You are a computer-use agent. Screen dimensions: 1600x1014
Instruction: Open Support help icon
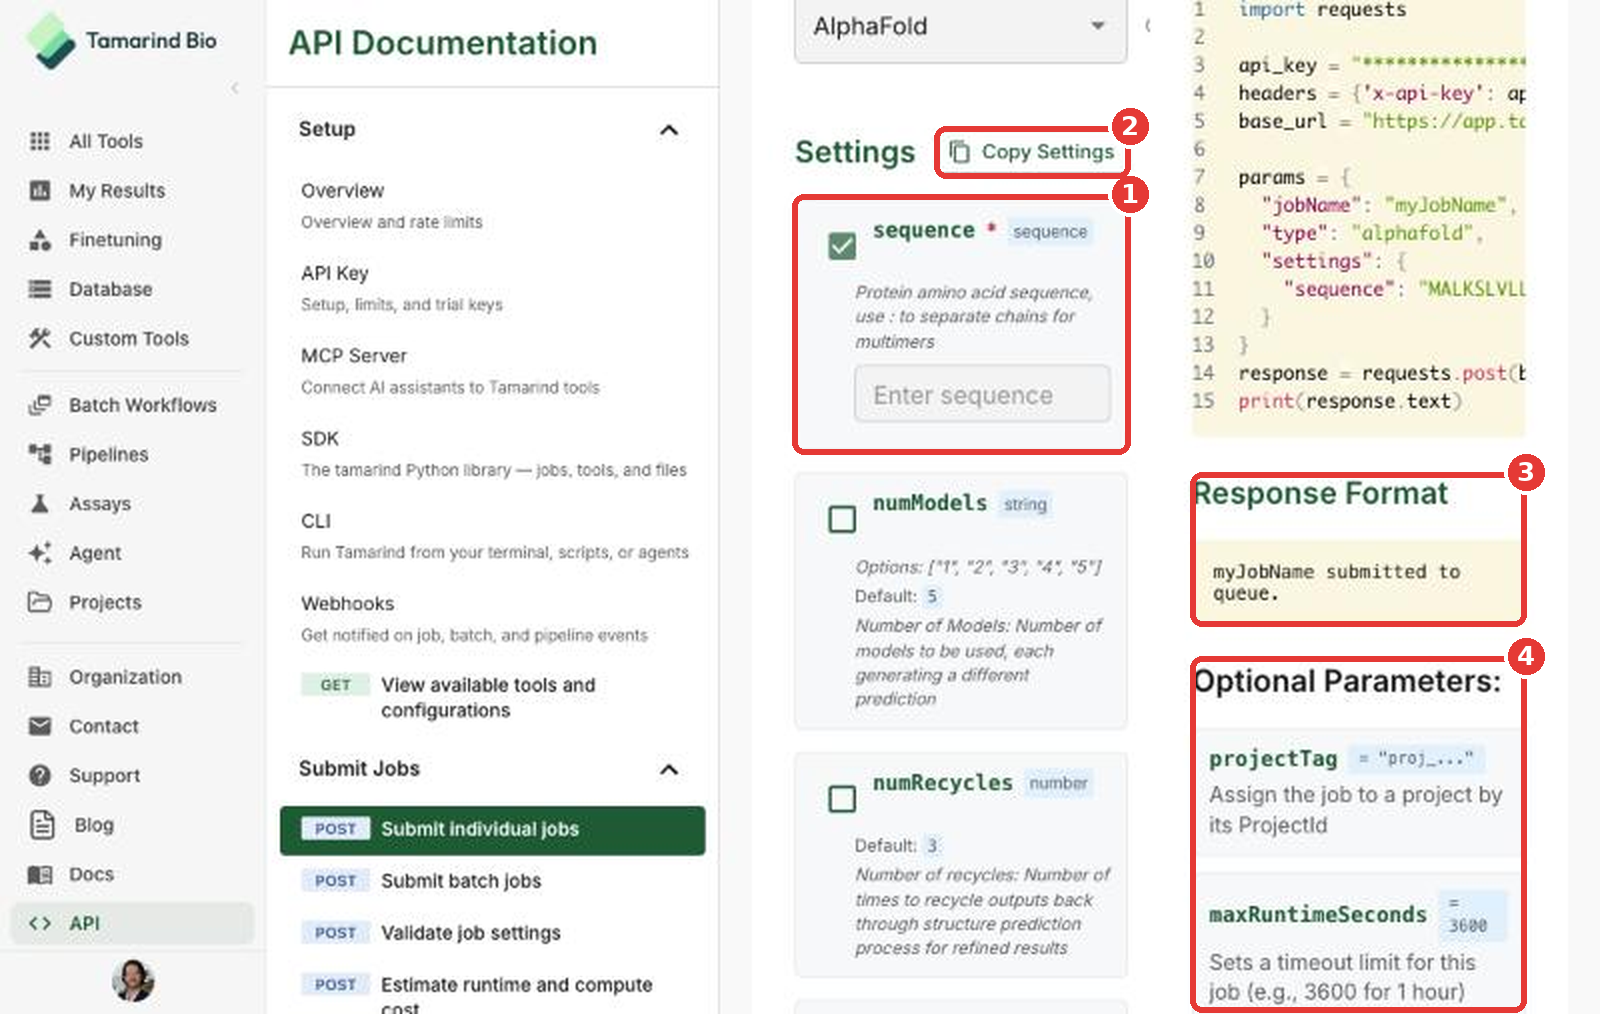pyautogui.click(x=40, y=775)
